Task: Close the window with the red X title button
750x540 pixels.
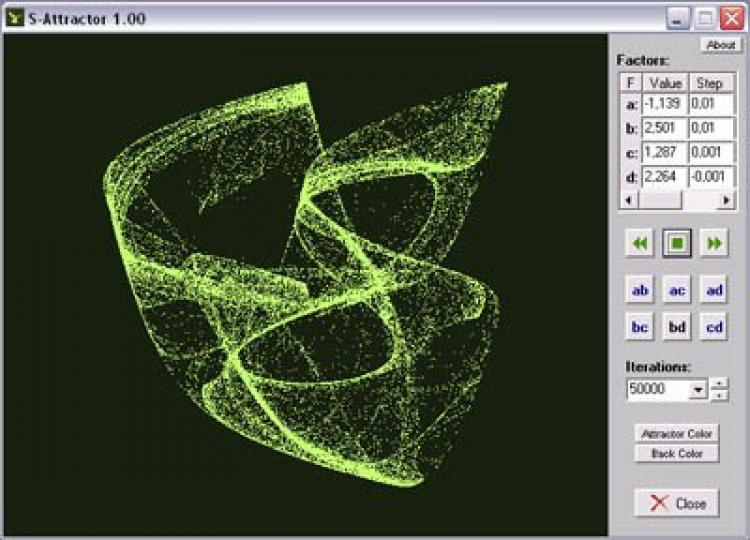Action: 732,19
